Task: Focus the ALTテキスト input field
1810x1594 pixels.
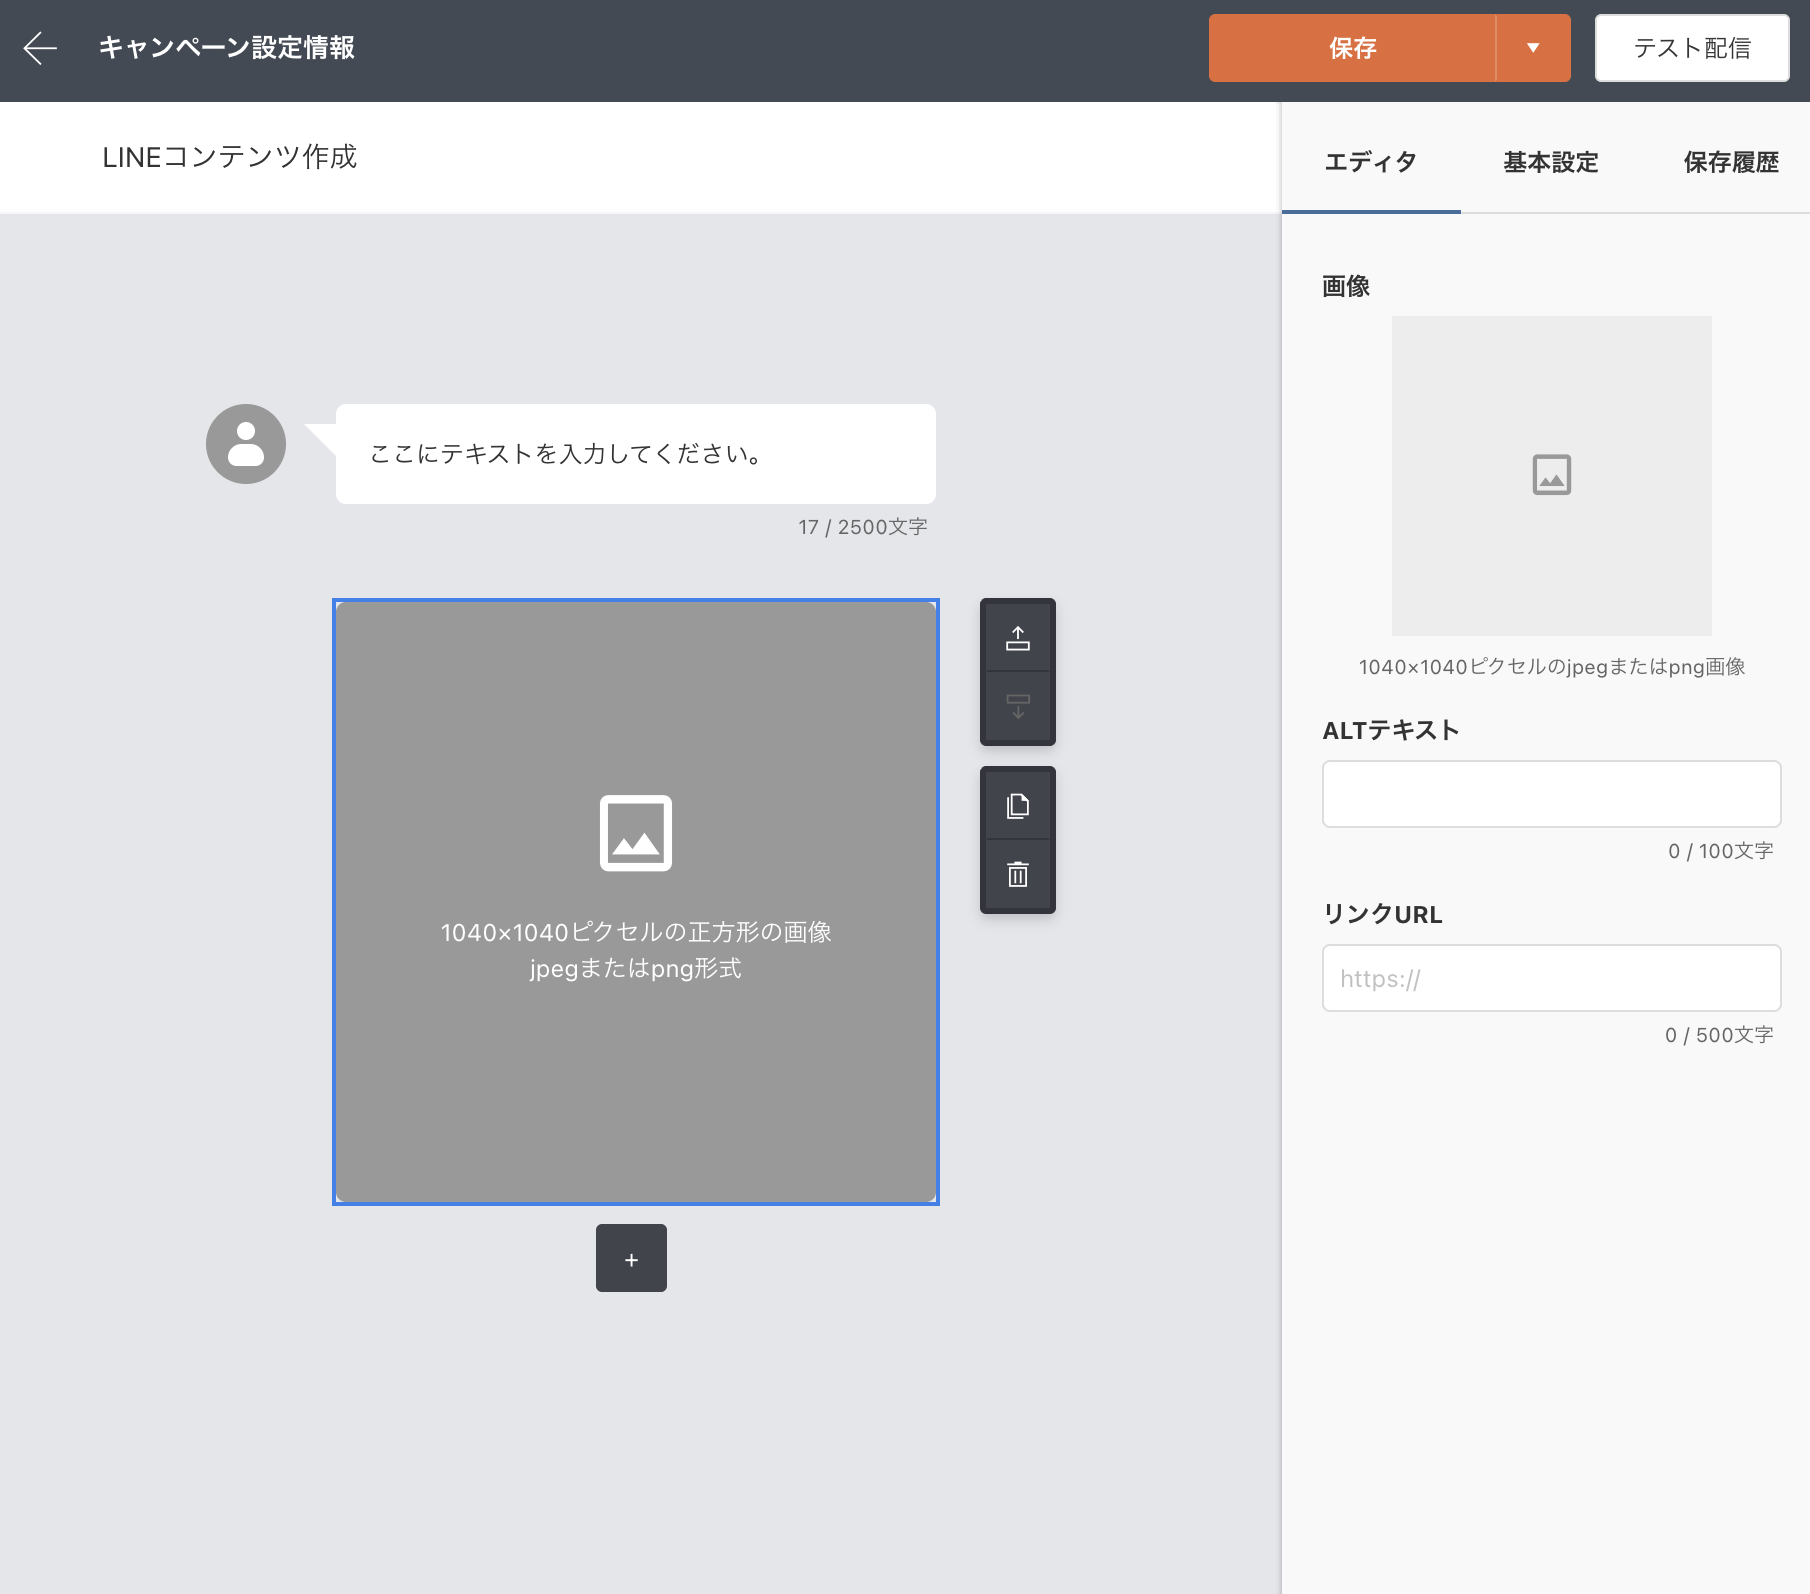Action: 1551,794
